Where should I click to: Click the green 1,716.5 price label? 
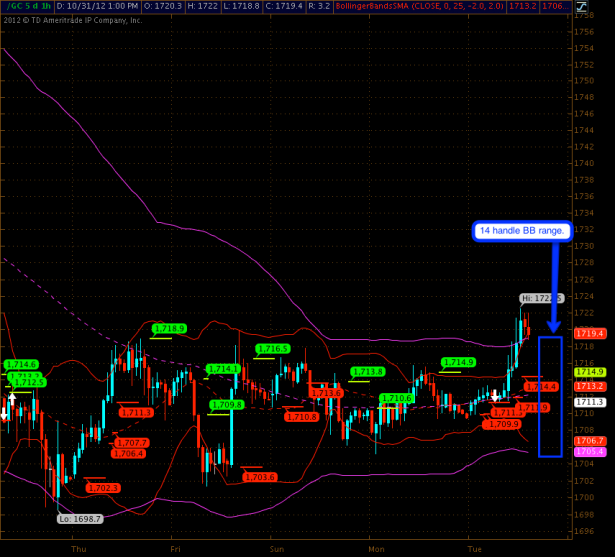272,349
